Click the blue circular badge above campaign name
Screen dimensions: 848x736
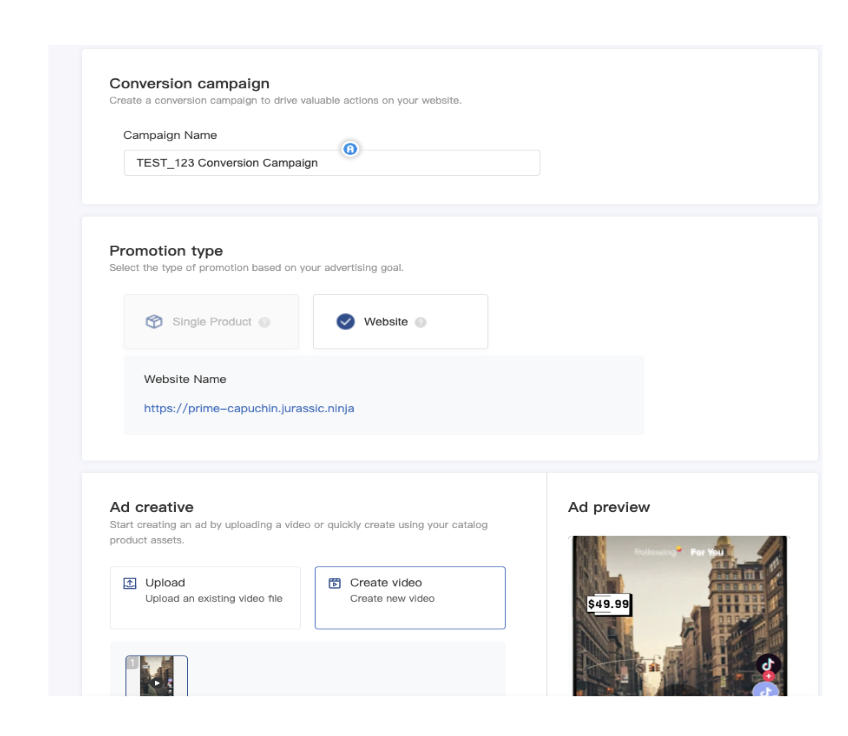350,149
